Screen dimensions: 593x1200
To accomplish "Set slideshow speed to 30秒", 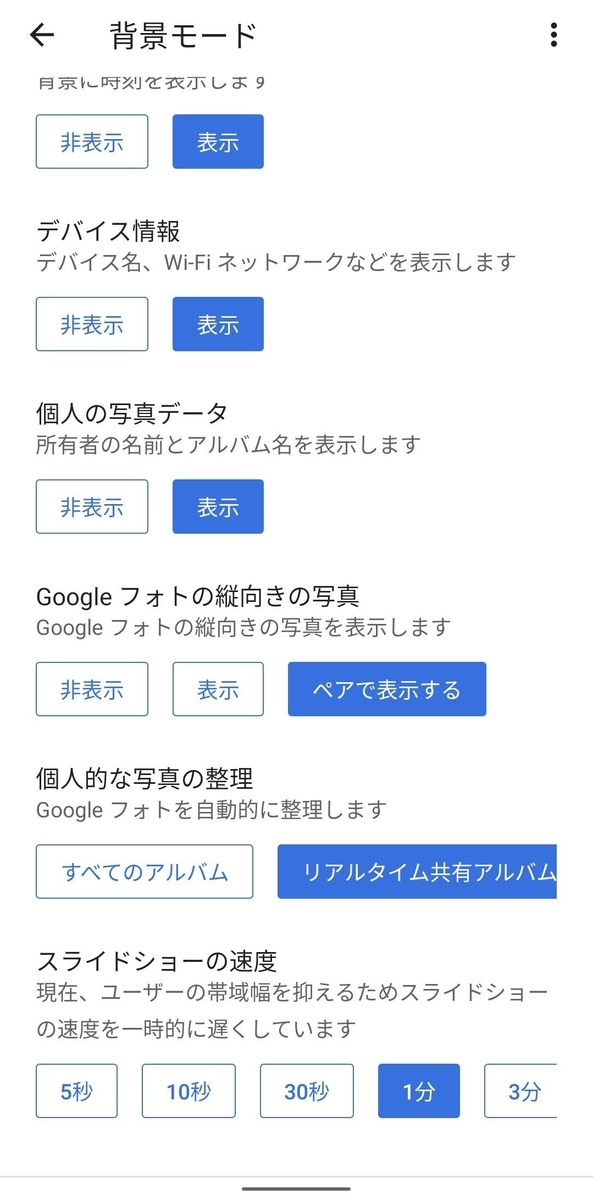I will click(306, 1091).
